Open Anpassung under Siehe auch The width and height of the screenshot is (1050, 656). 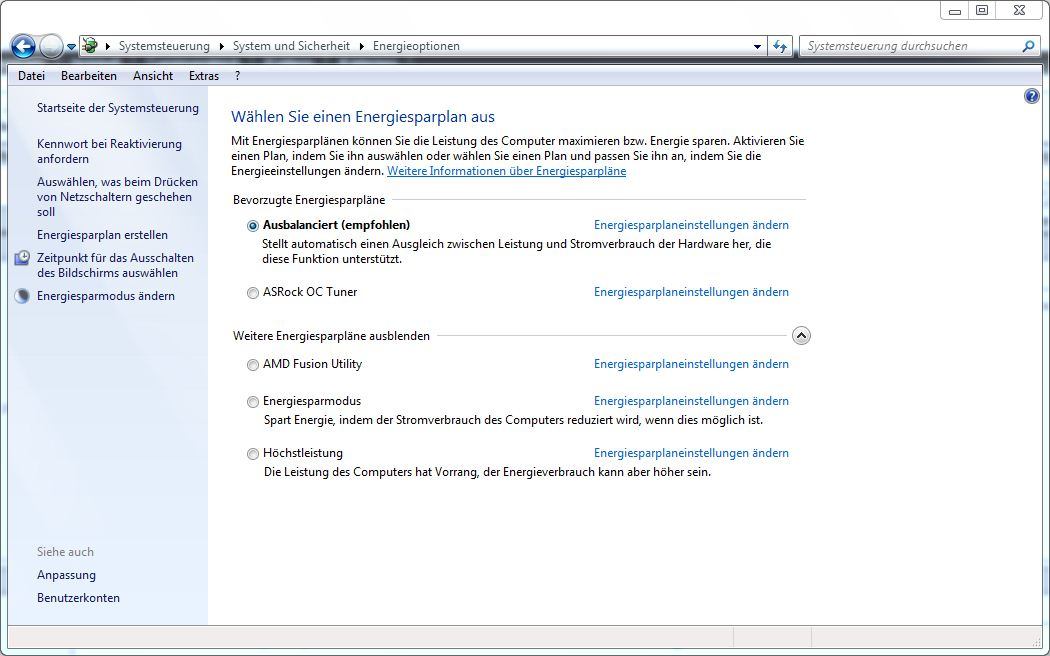pos(66,575)
